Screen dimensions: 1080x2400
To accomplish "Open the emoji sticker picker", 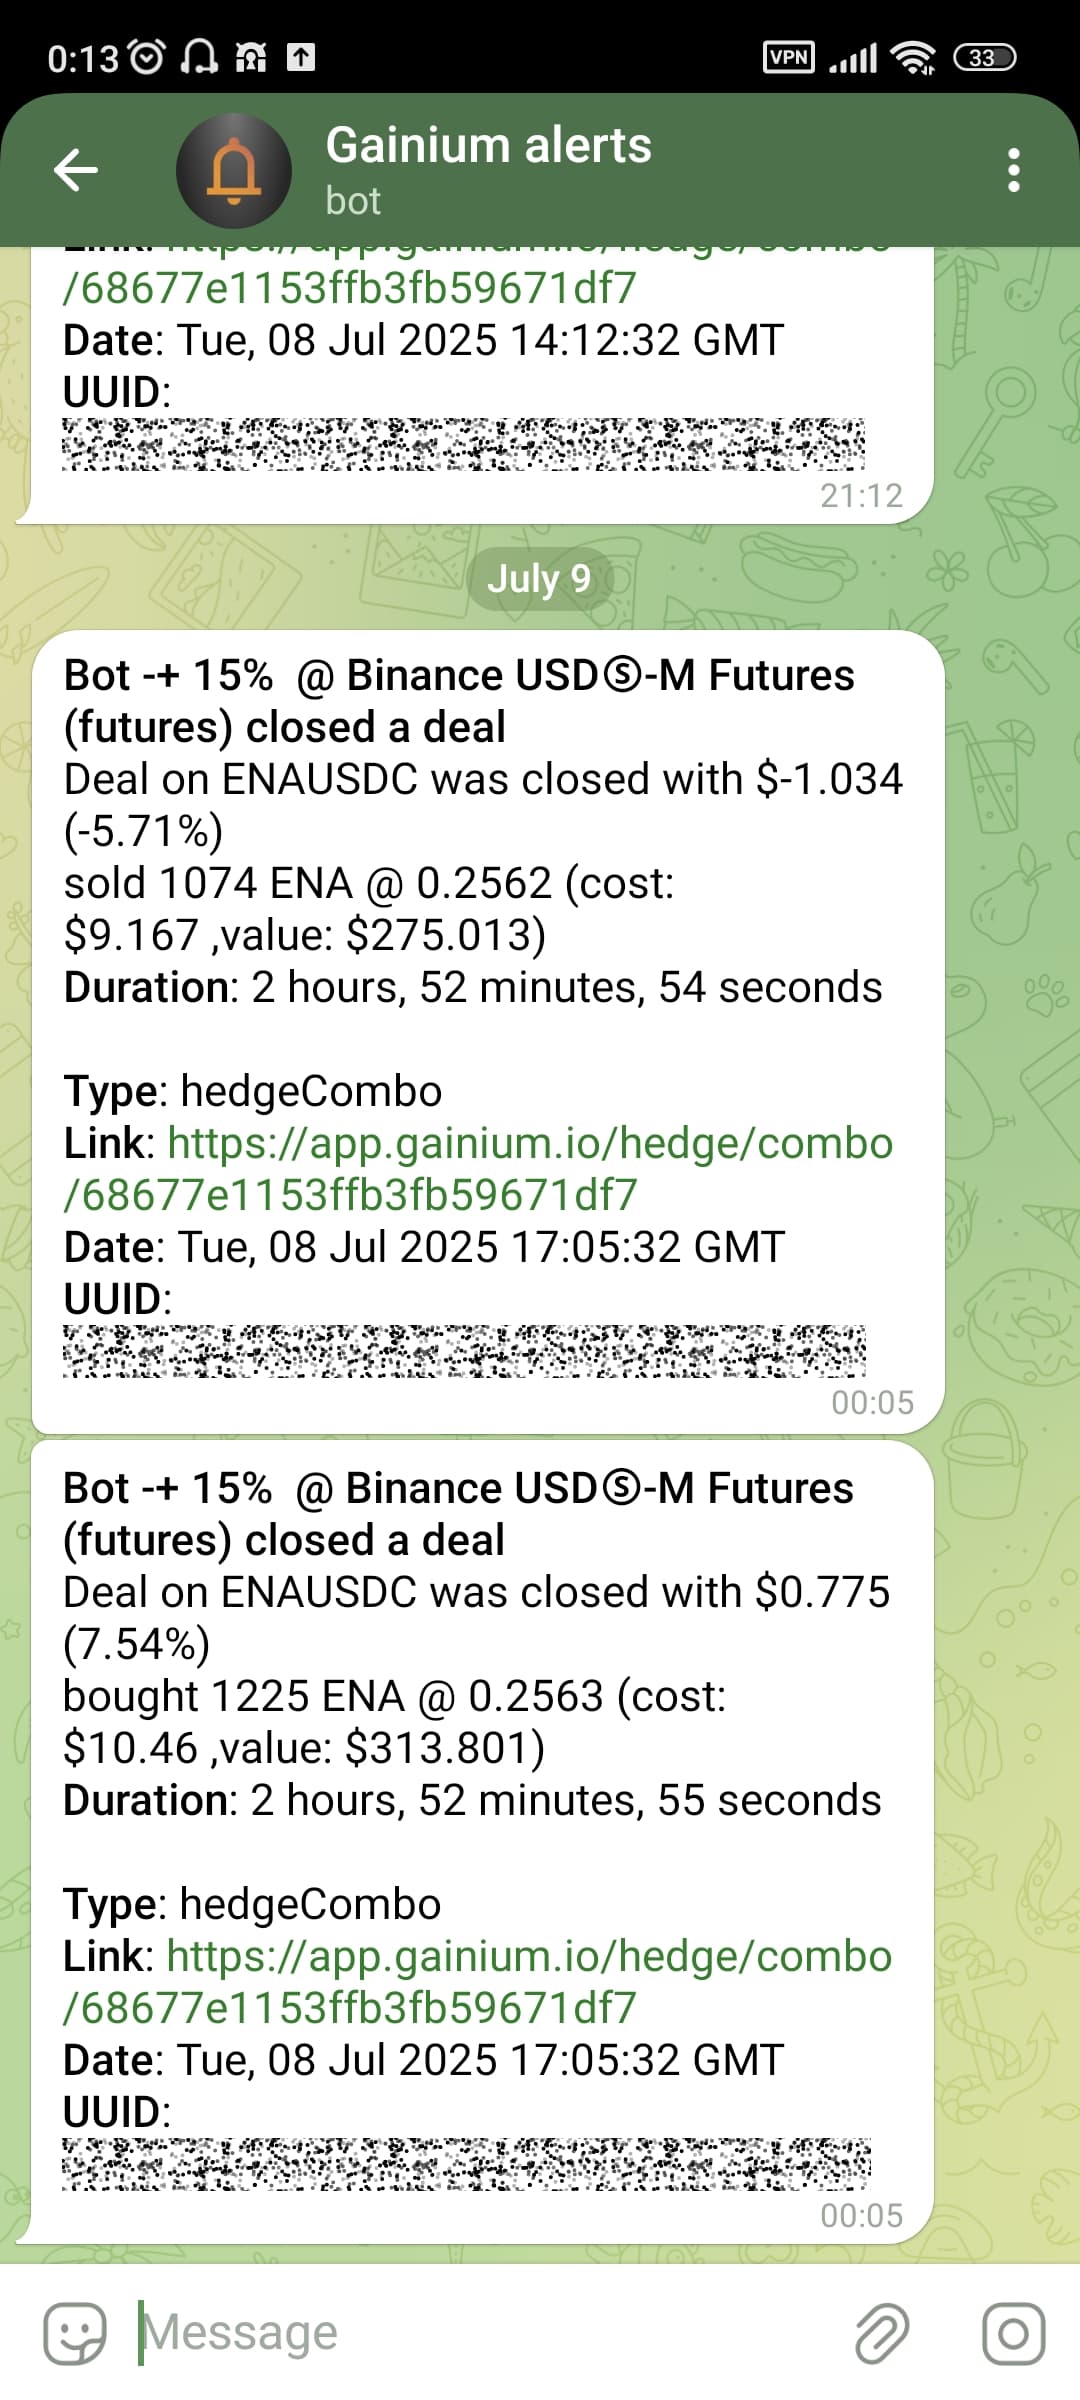I will (74, 2334).
